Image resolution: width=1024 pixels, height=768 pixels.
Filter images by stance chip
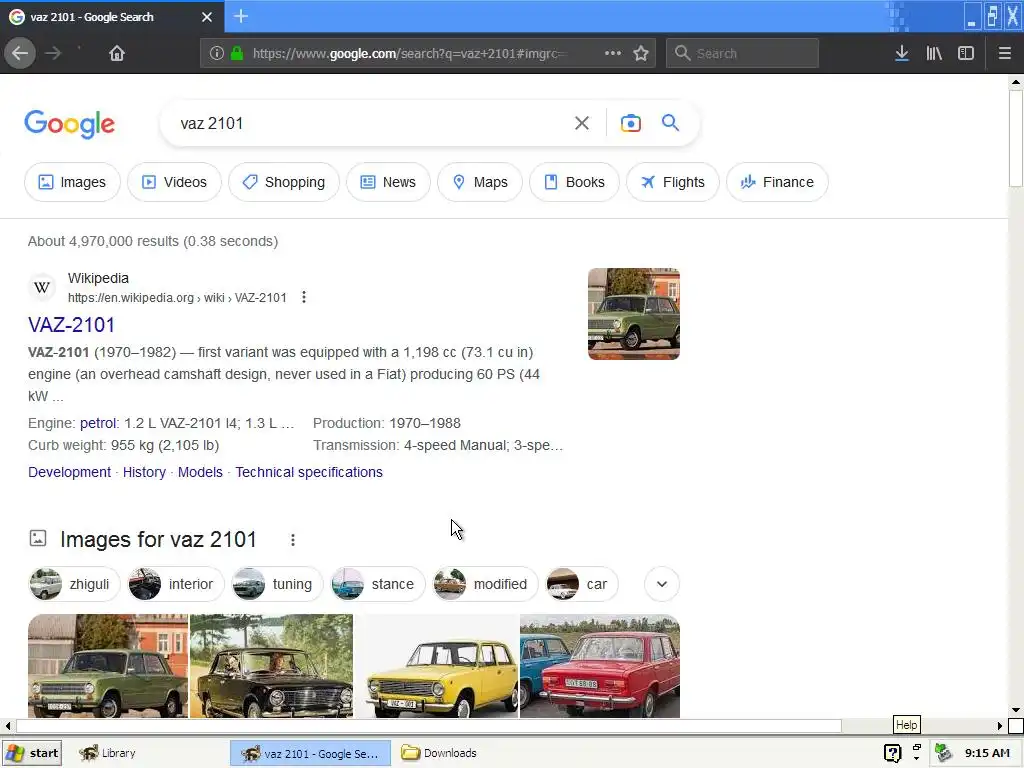coord(378,584)
